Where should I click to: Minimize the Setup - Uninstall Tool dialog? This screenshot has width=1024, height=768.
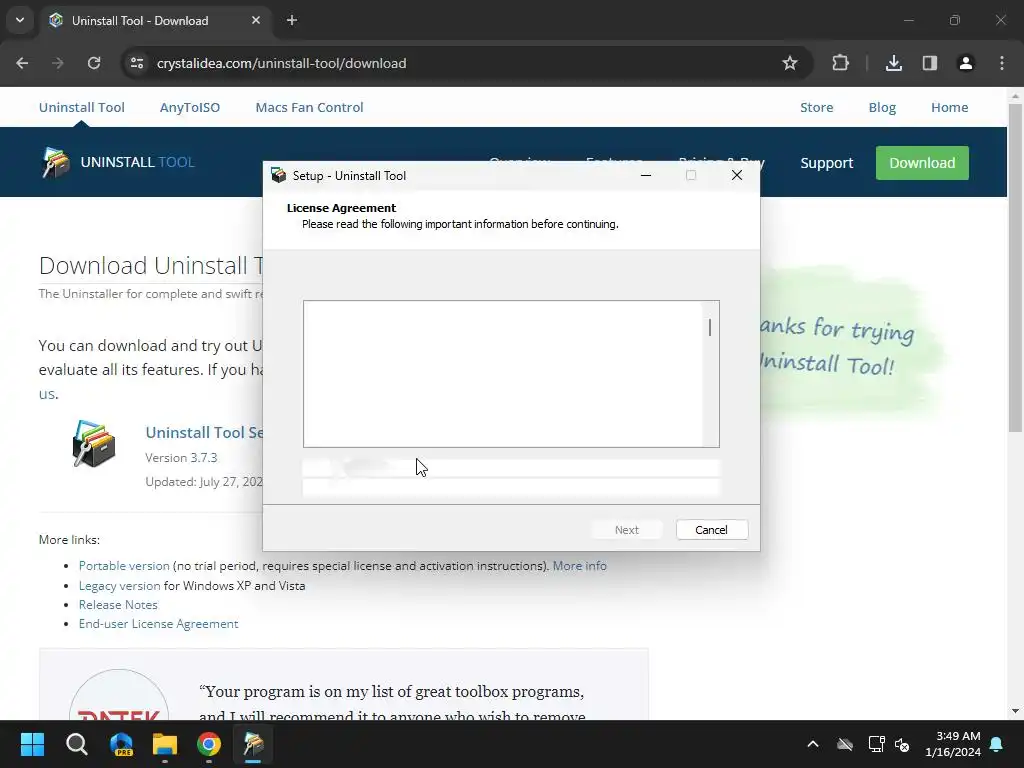coord(646,175)
